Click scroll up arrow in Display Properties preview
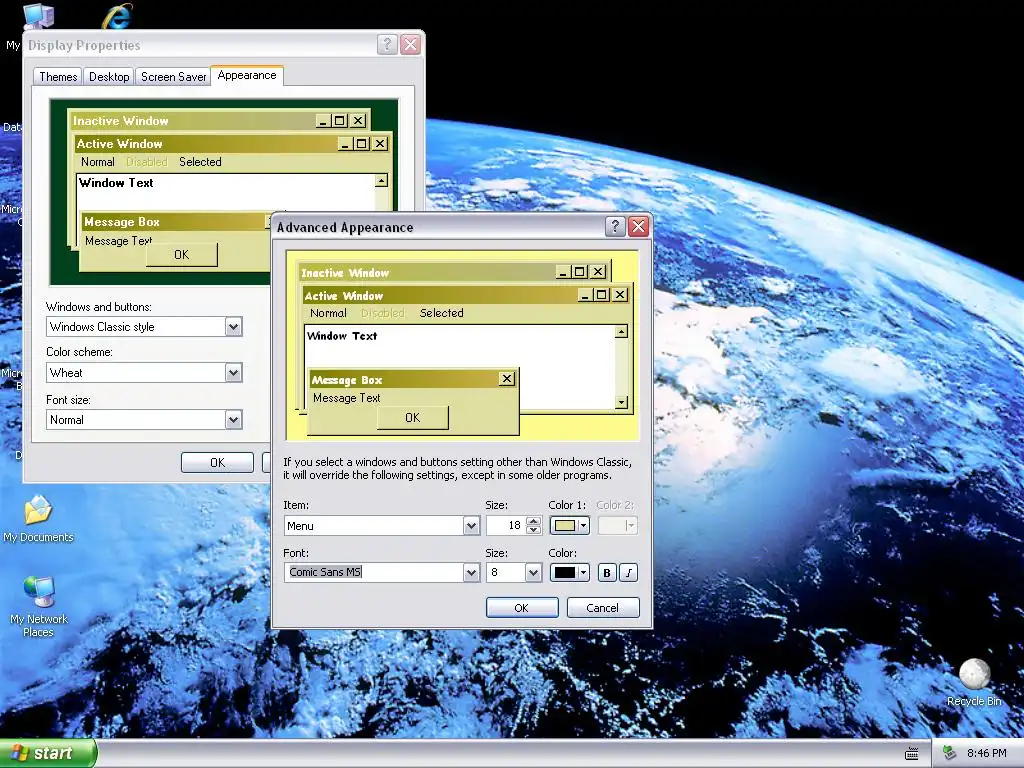 (x=381, y=181)
